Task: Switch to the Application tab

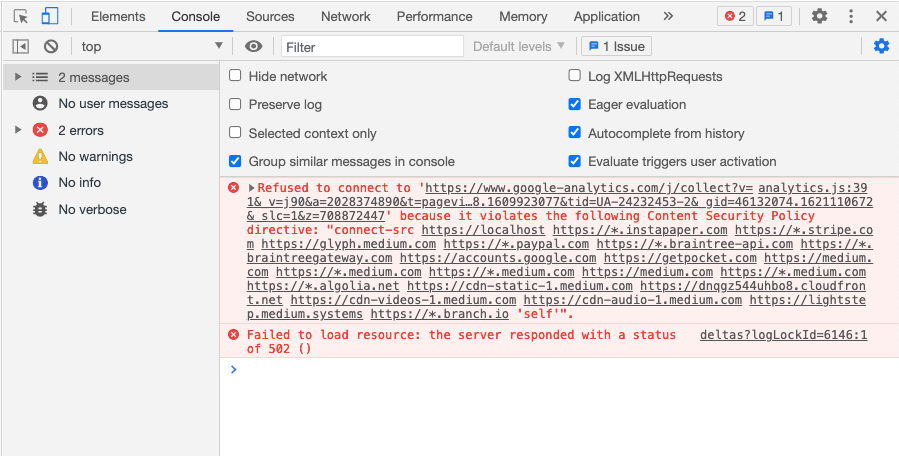Action: (x=607, y=17)
